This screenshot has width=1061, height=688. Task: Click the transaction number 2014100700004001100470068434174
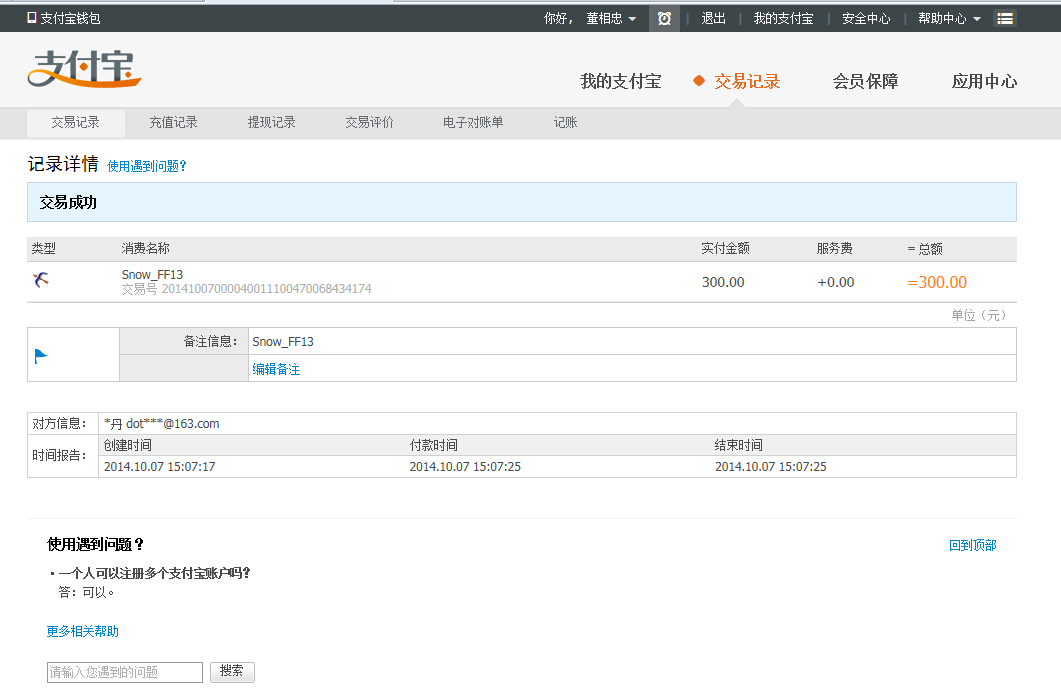pyautogui.click(x=267, y=289)
